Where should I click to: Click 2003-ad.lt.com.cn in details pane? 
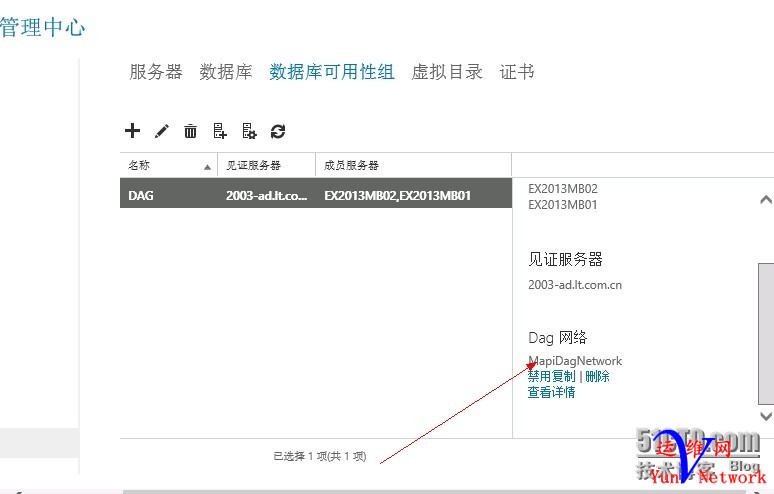(575, 285)
